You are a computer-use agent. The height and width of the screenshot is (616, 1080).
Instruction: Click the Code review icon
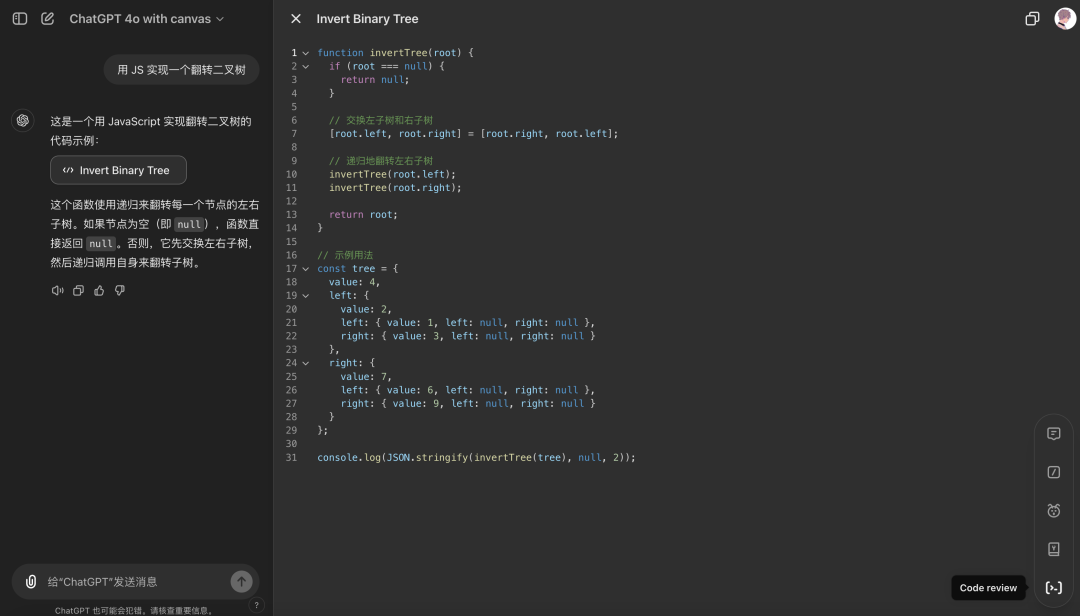[1053, 588]
